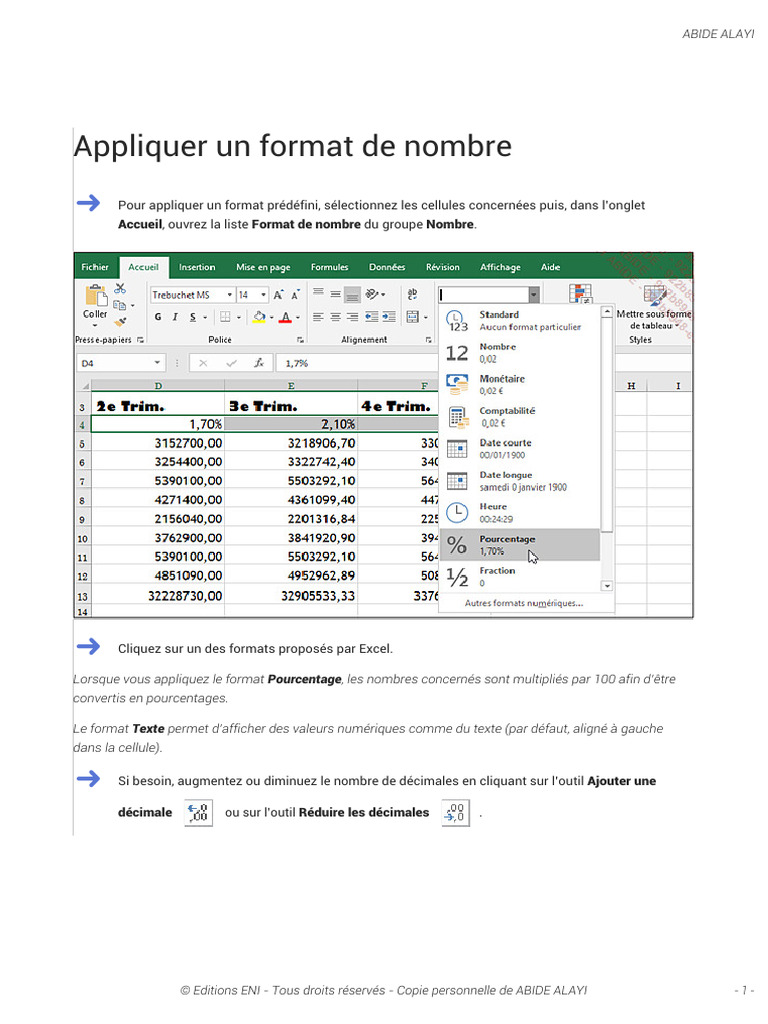Expand the underline style dropdown arrow
Screen dimensions: 768x1024
205,318
